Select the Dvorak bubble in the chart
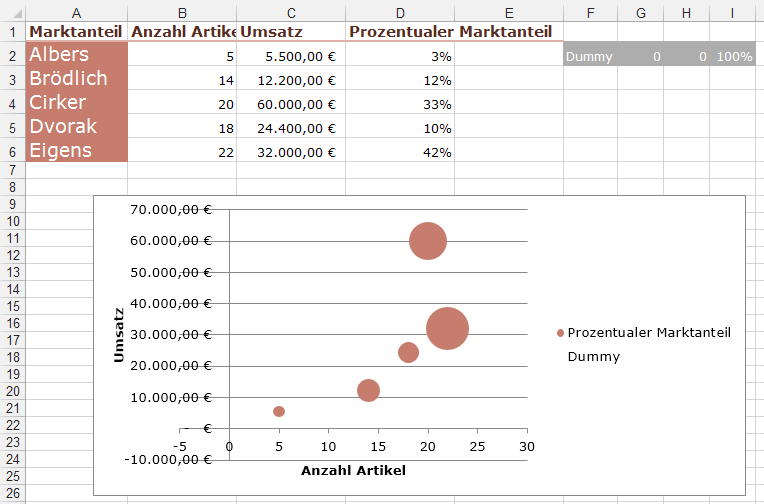Screen dimensions: 764x504 [408, 352]
